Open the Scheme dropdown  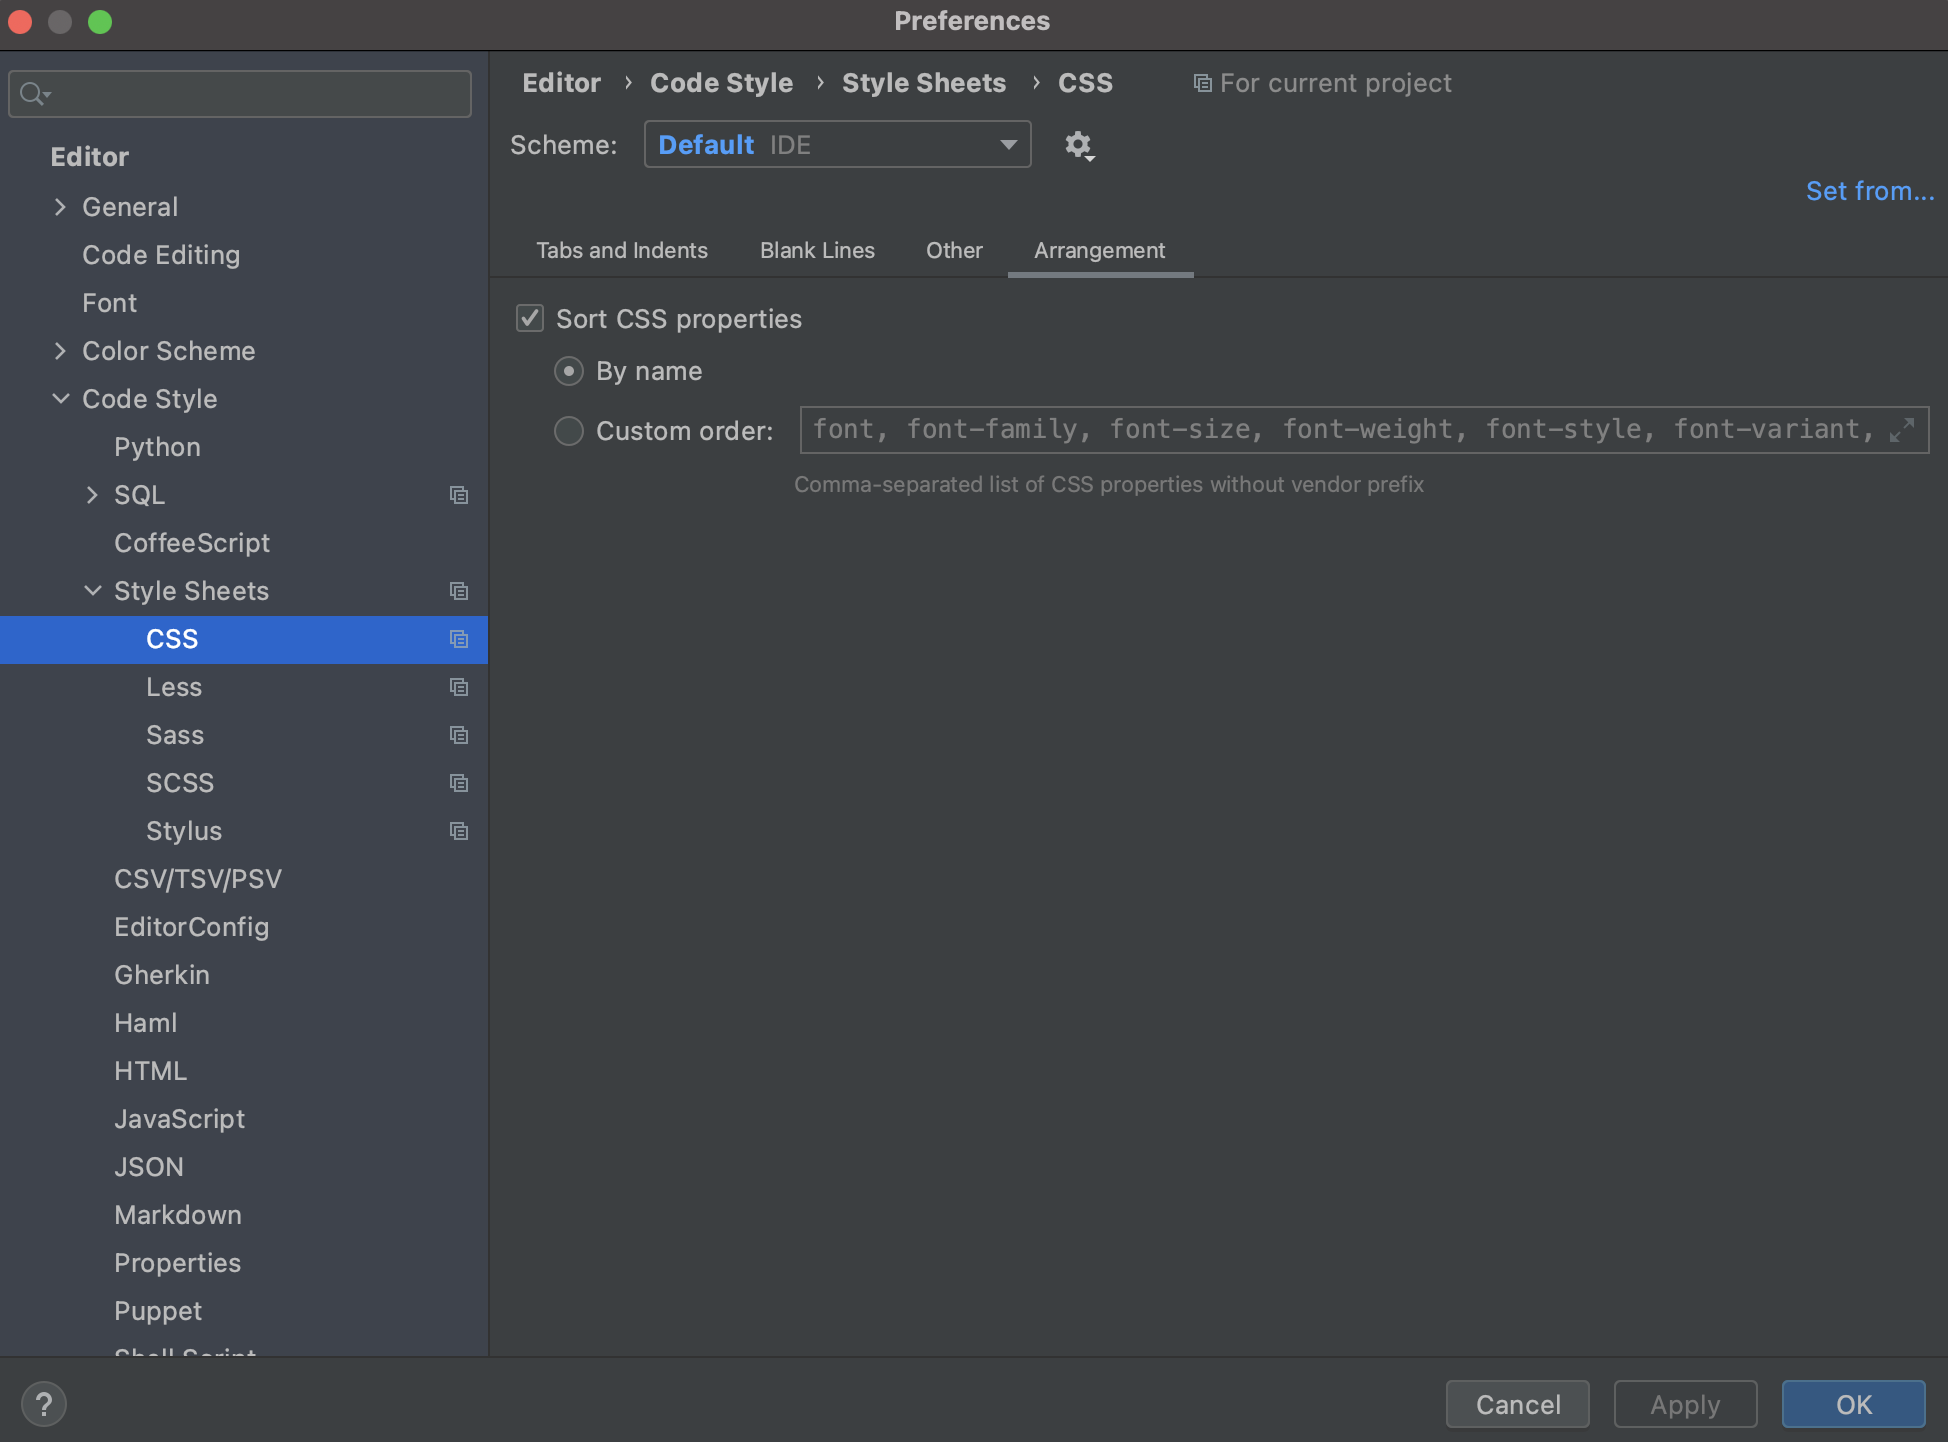click(x=838, y=145)
